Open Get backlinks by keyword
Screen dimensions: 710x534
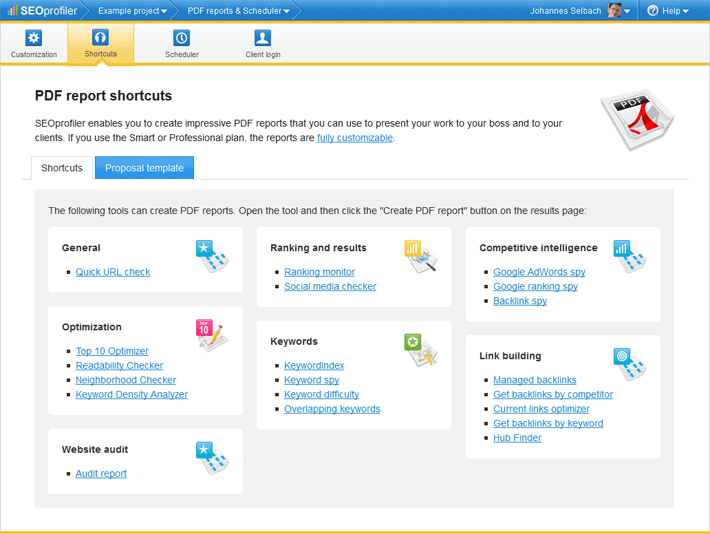click(548, 423)
